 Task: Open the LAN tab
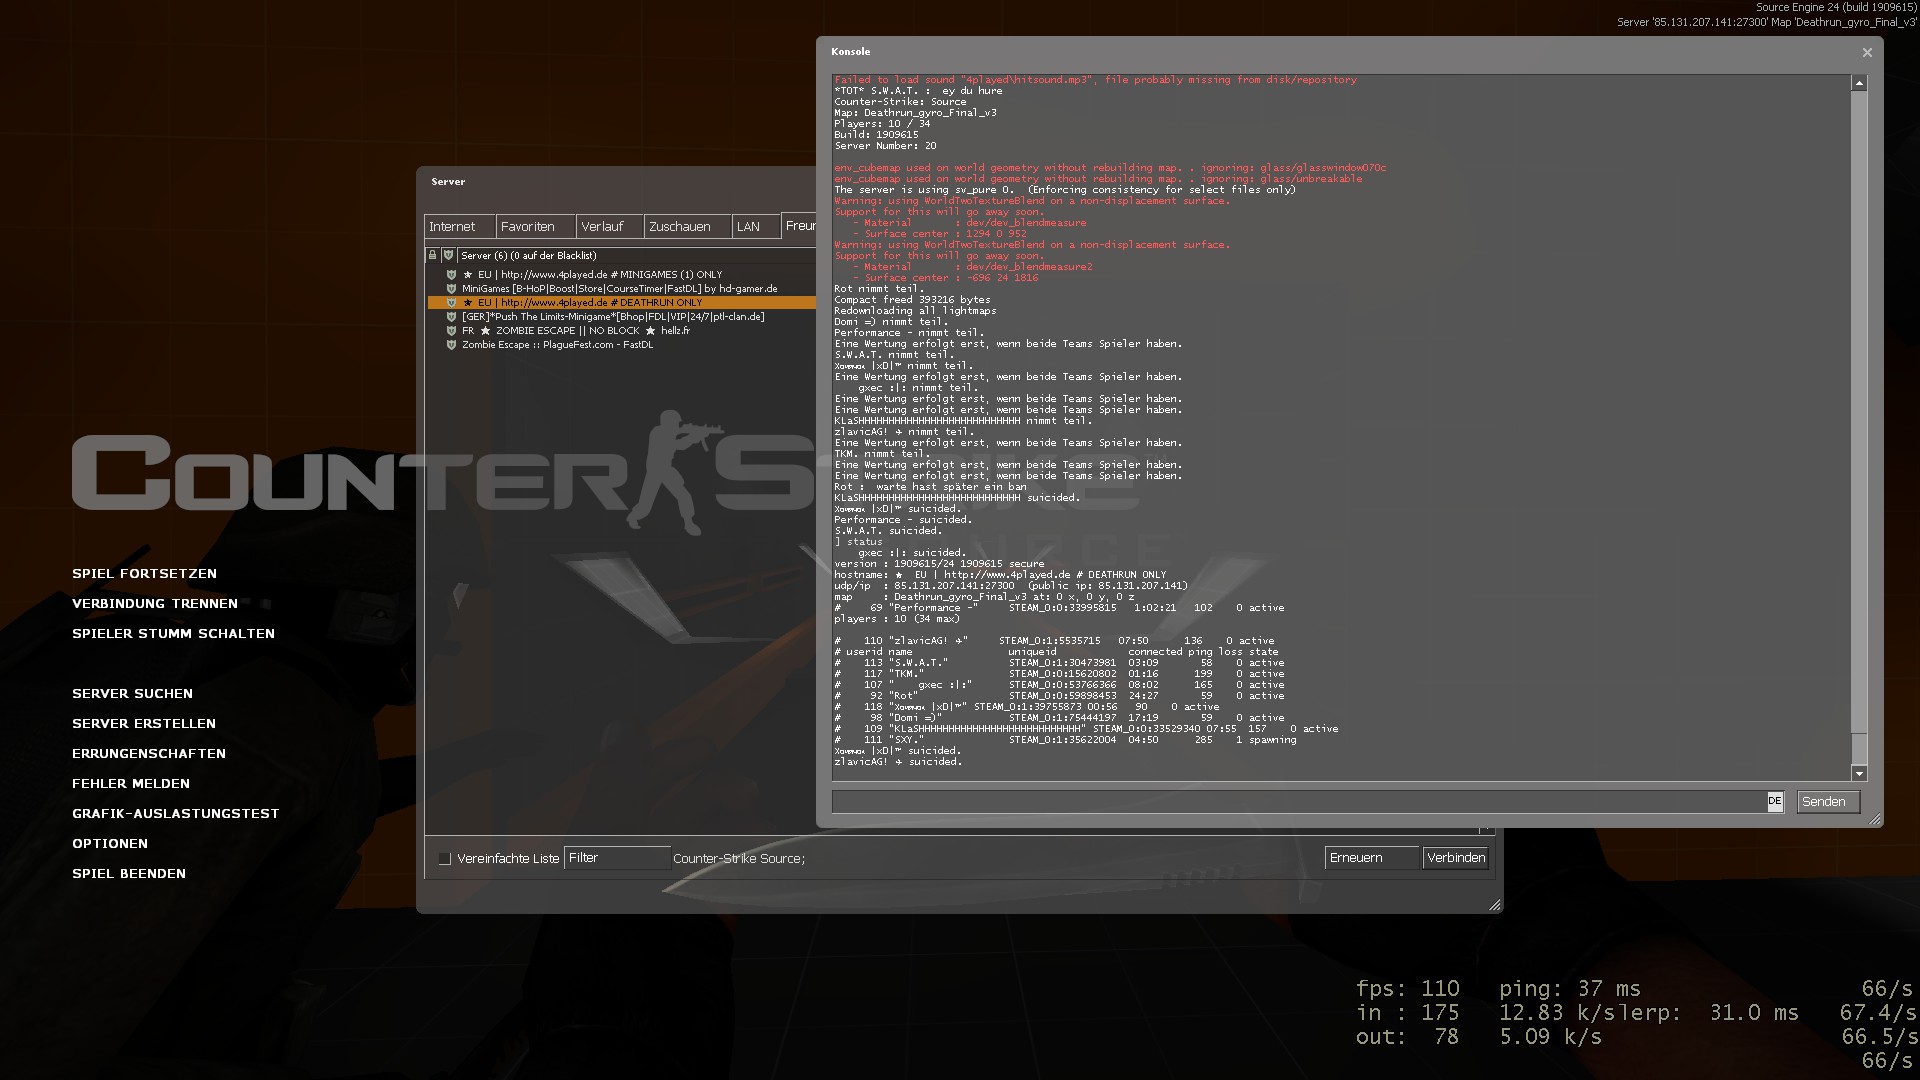(756, 226)
